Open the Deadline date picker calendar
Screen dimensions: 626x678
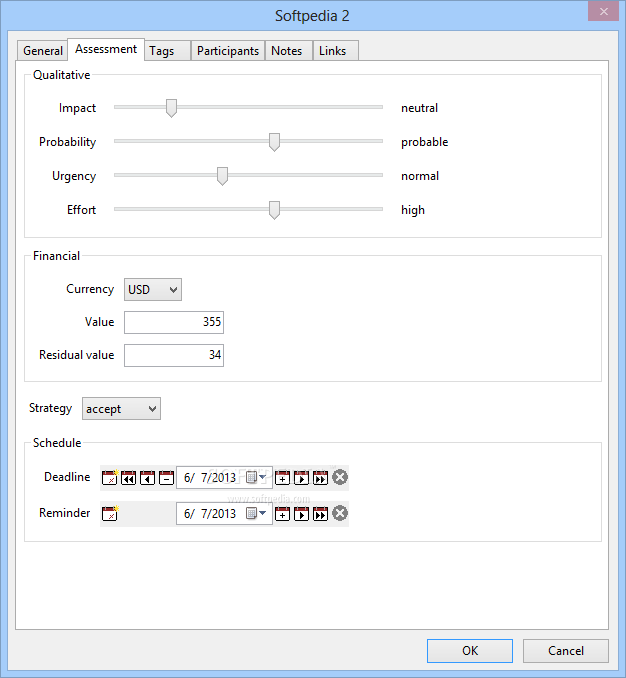256,477
